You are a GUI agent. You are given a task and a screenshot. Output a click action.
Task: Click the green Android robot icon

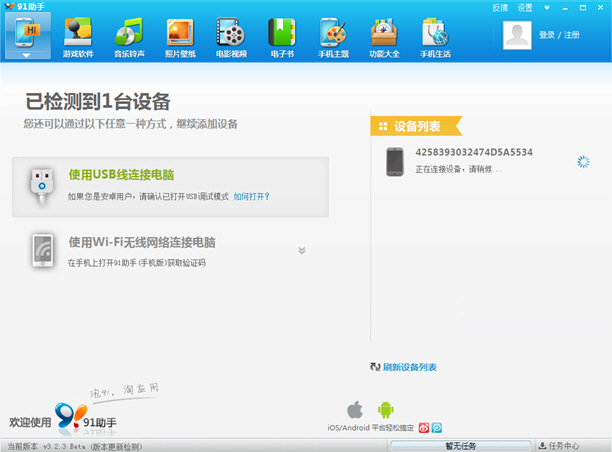pyautogui.click(x=386, y=410)
